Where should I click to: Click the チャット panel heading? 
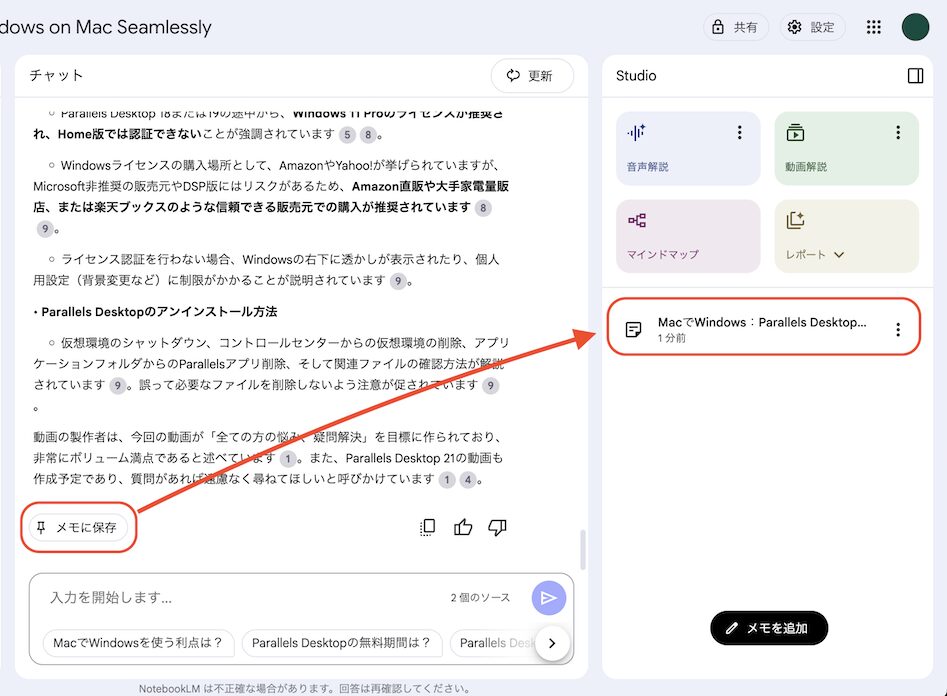[56, 76]
